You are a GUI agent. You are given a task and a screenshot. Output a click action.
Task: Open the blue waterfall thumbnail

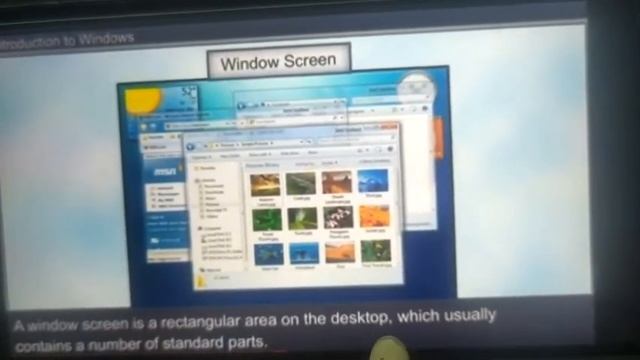(x=304, y=253)
